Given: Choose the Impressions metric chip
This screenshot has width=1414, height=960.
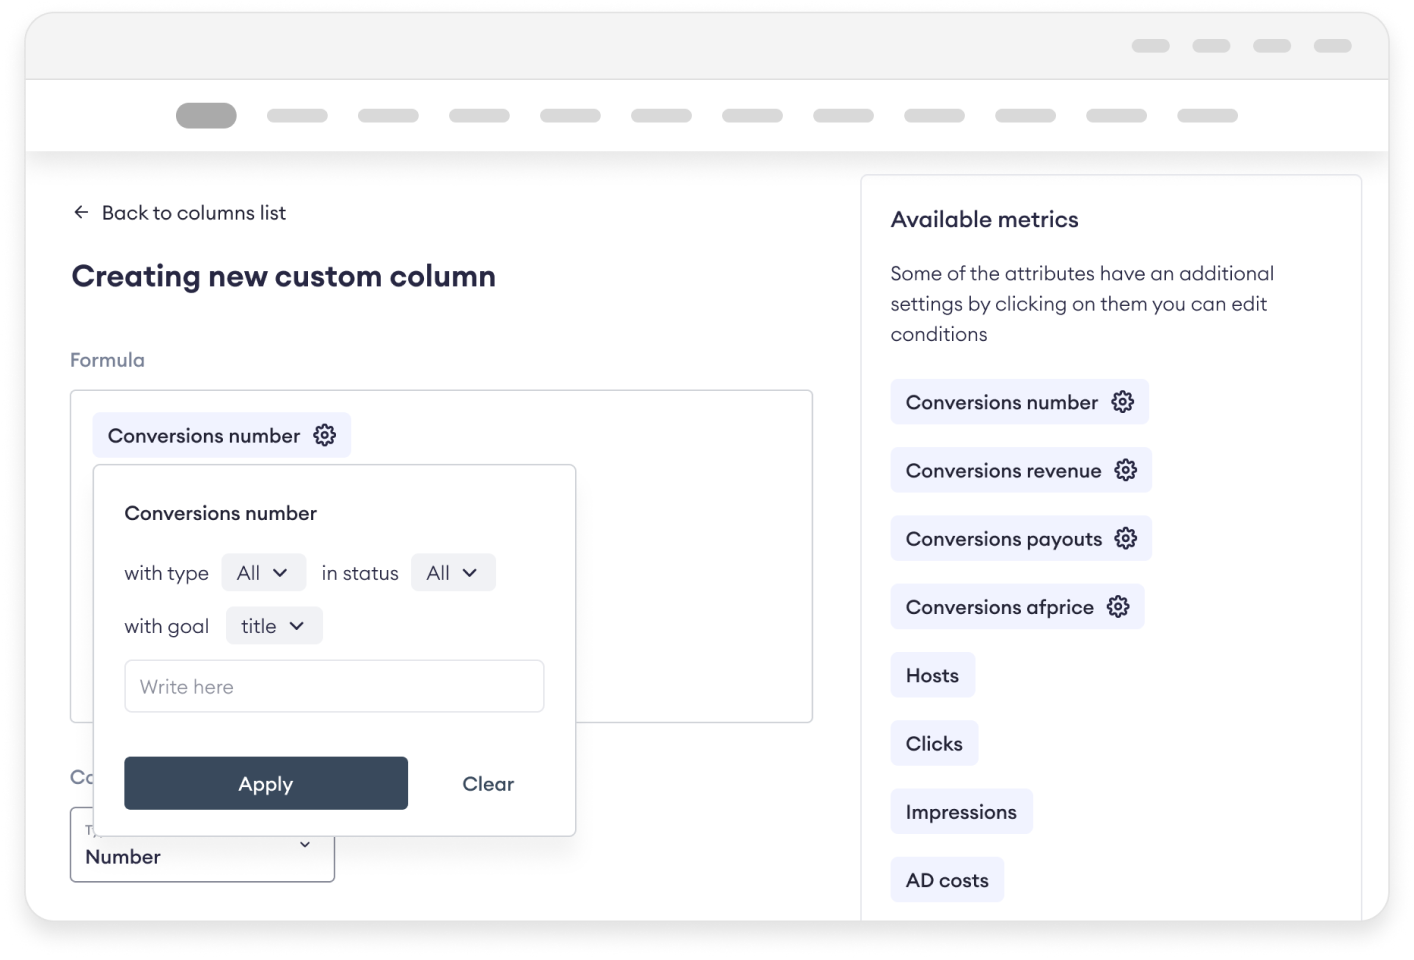Looking at the screenshot, I should (x=961, y=812).
